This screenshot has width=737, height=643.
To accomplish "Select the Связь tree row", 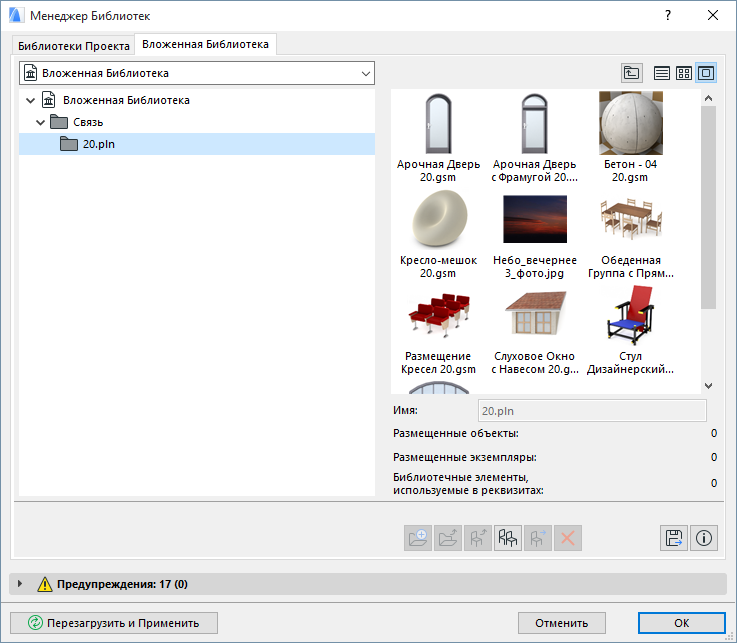I will 197,122.
